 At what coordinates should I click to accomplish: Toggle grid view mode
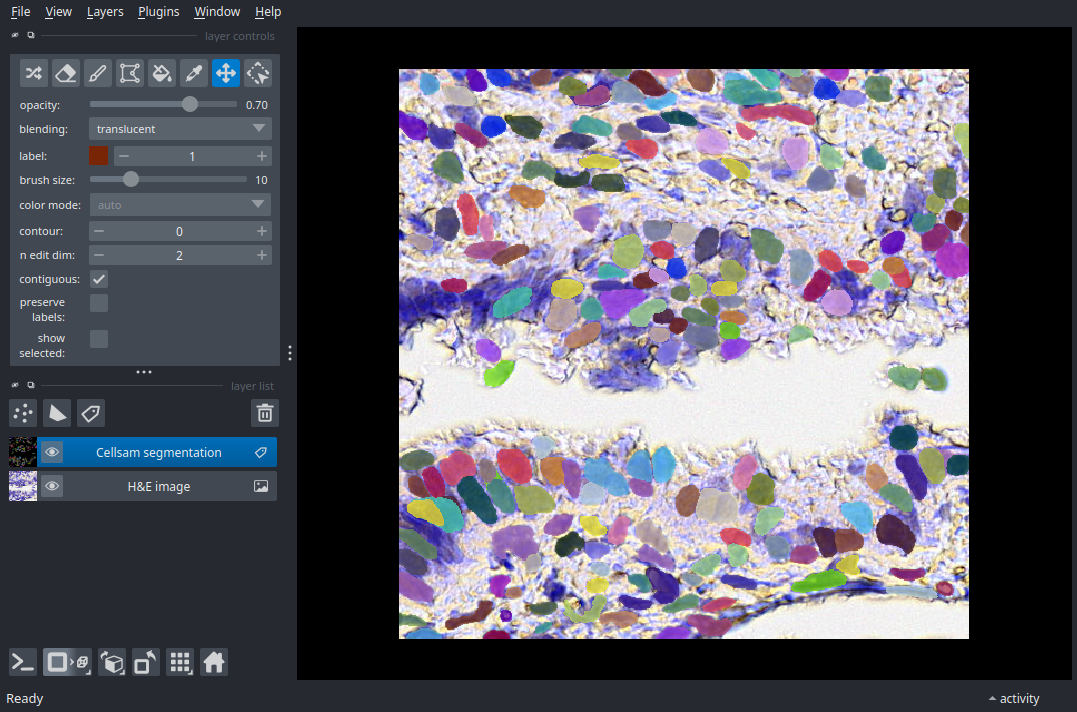[x=180, y=662]
